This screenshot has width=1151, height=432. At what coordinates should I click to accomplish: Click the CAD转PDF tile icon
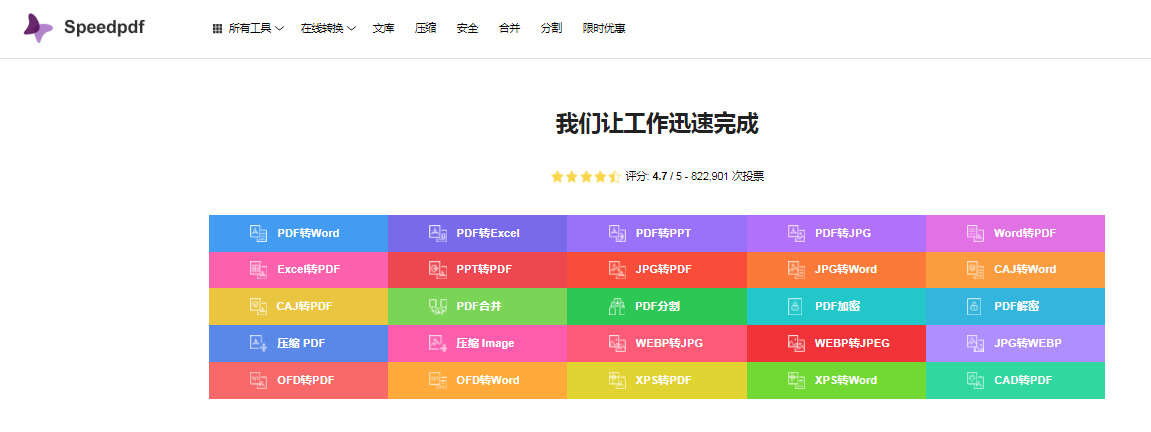coord(976,380)
